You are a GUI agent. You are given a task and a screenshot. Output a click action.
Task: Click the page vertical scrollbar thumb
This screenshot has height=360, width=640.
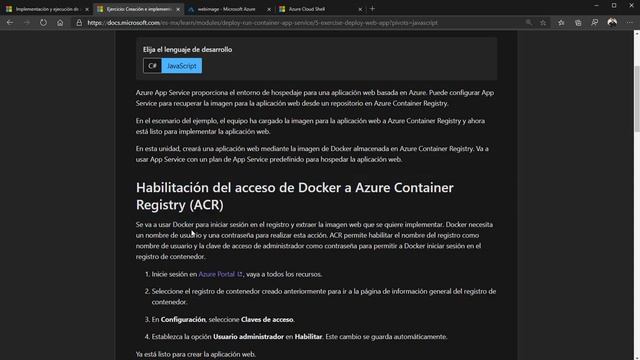click(637, 98)
